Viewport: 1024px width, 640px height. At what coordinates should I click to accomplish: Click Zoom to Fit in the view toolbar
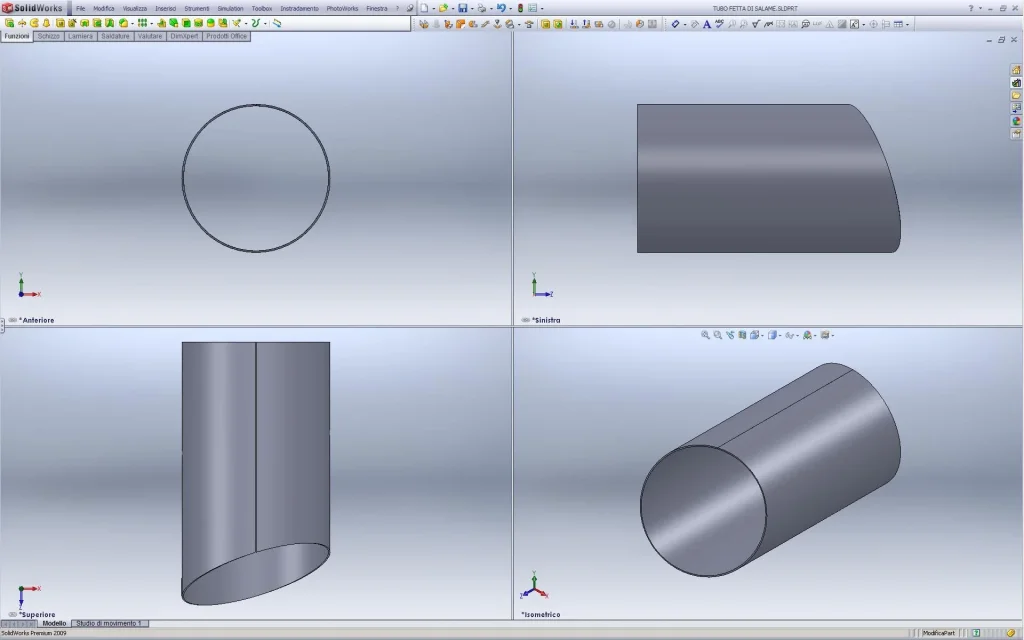tap(705, 335)
